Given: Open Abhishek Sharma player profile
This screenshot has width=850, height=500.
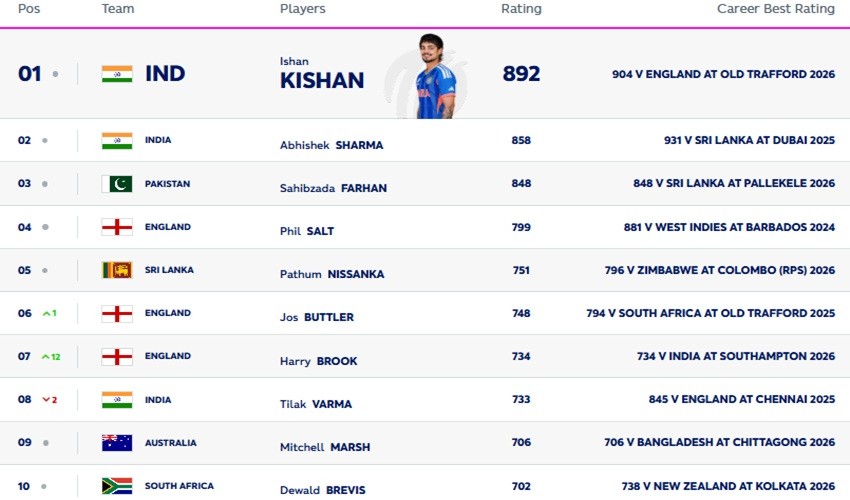Looking at the screenshot, I should click(x=331, y=145).
